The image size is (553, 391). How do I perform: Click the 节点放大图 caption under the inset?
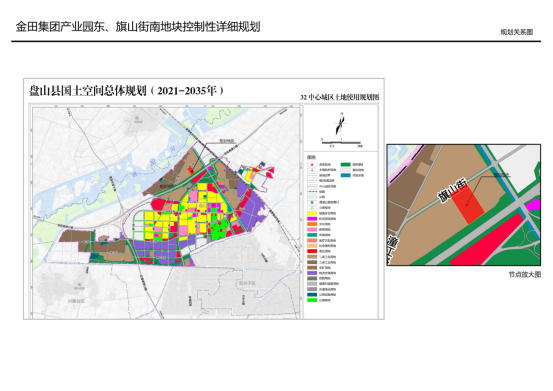click(x=524, y=274)
